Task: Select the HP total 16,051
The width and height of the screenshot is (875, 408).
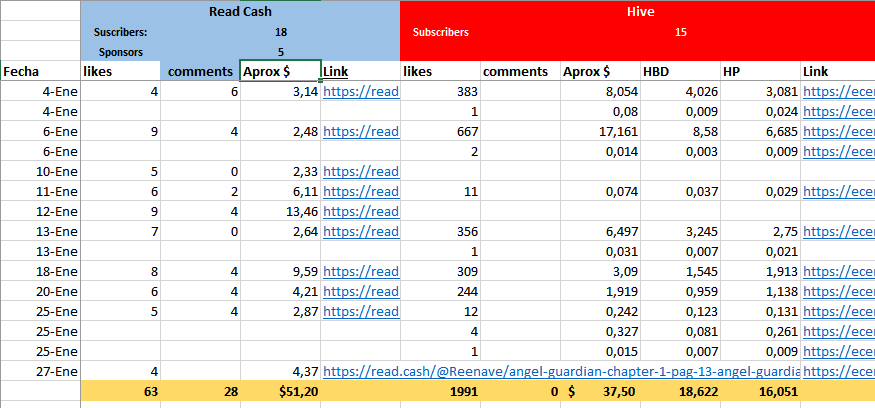Action: point(761,392)
